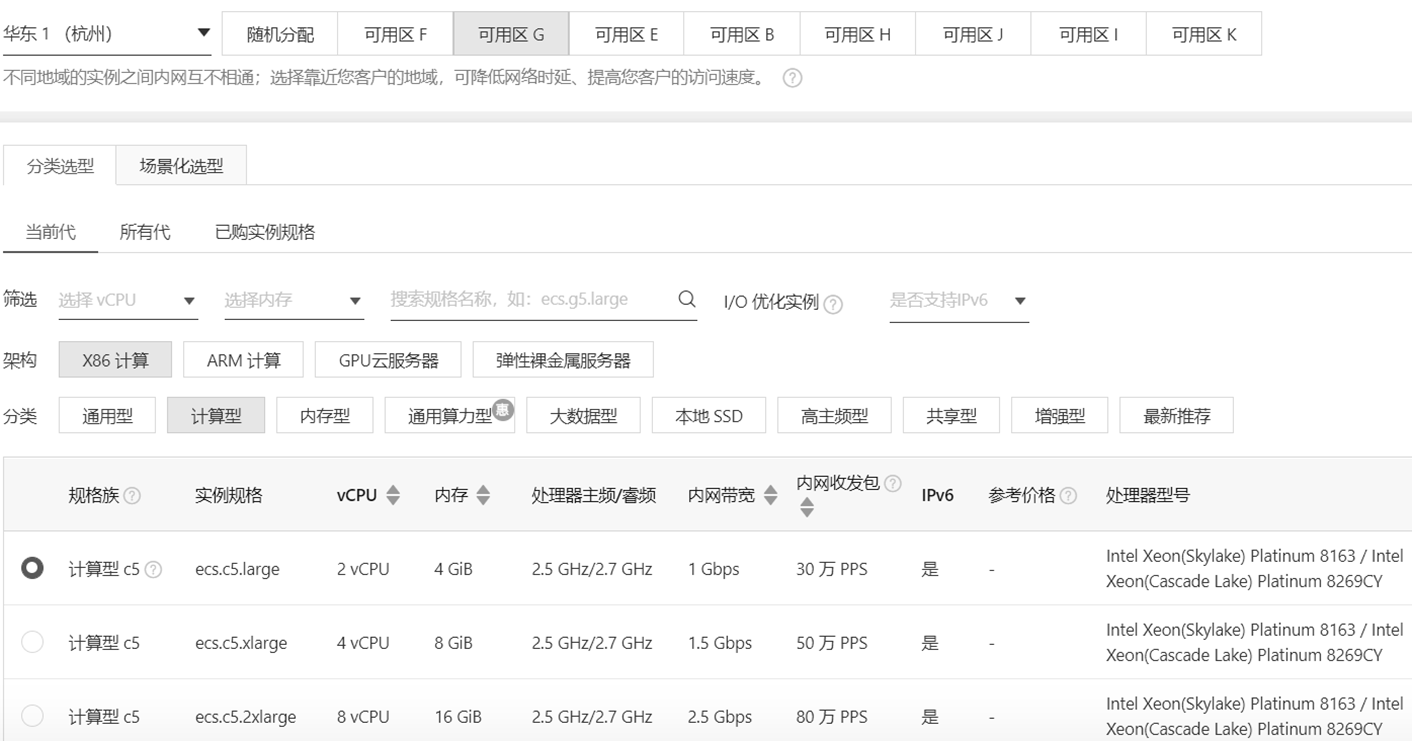The height and width of the screenshot is (741, 1412).
Task: Open the 华东 1 (杭州) region dropdown
Action: [106, 34]
